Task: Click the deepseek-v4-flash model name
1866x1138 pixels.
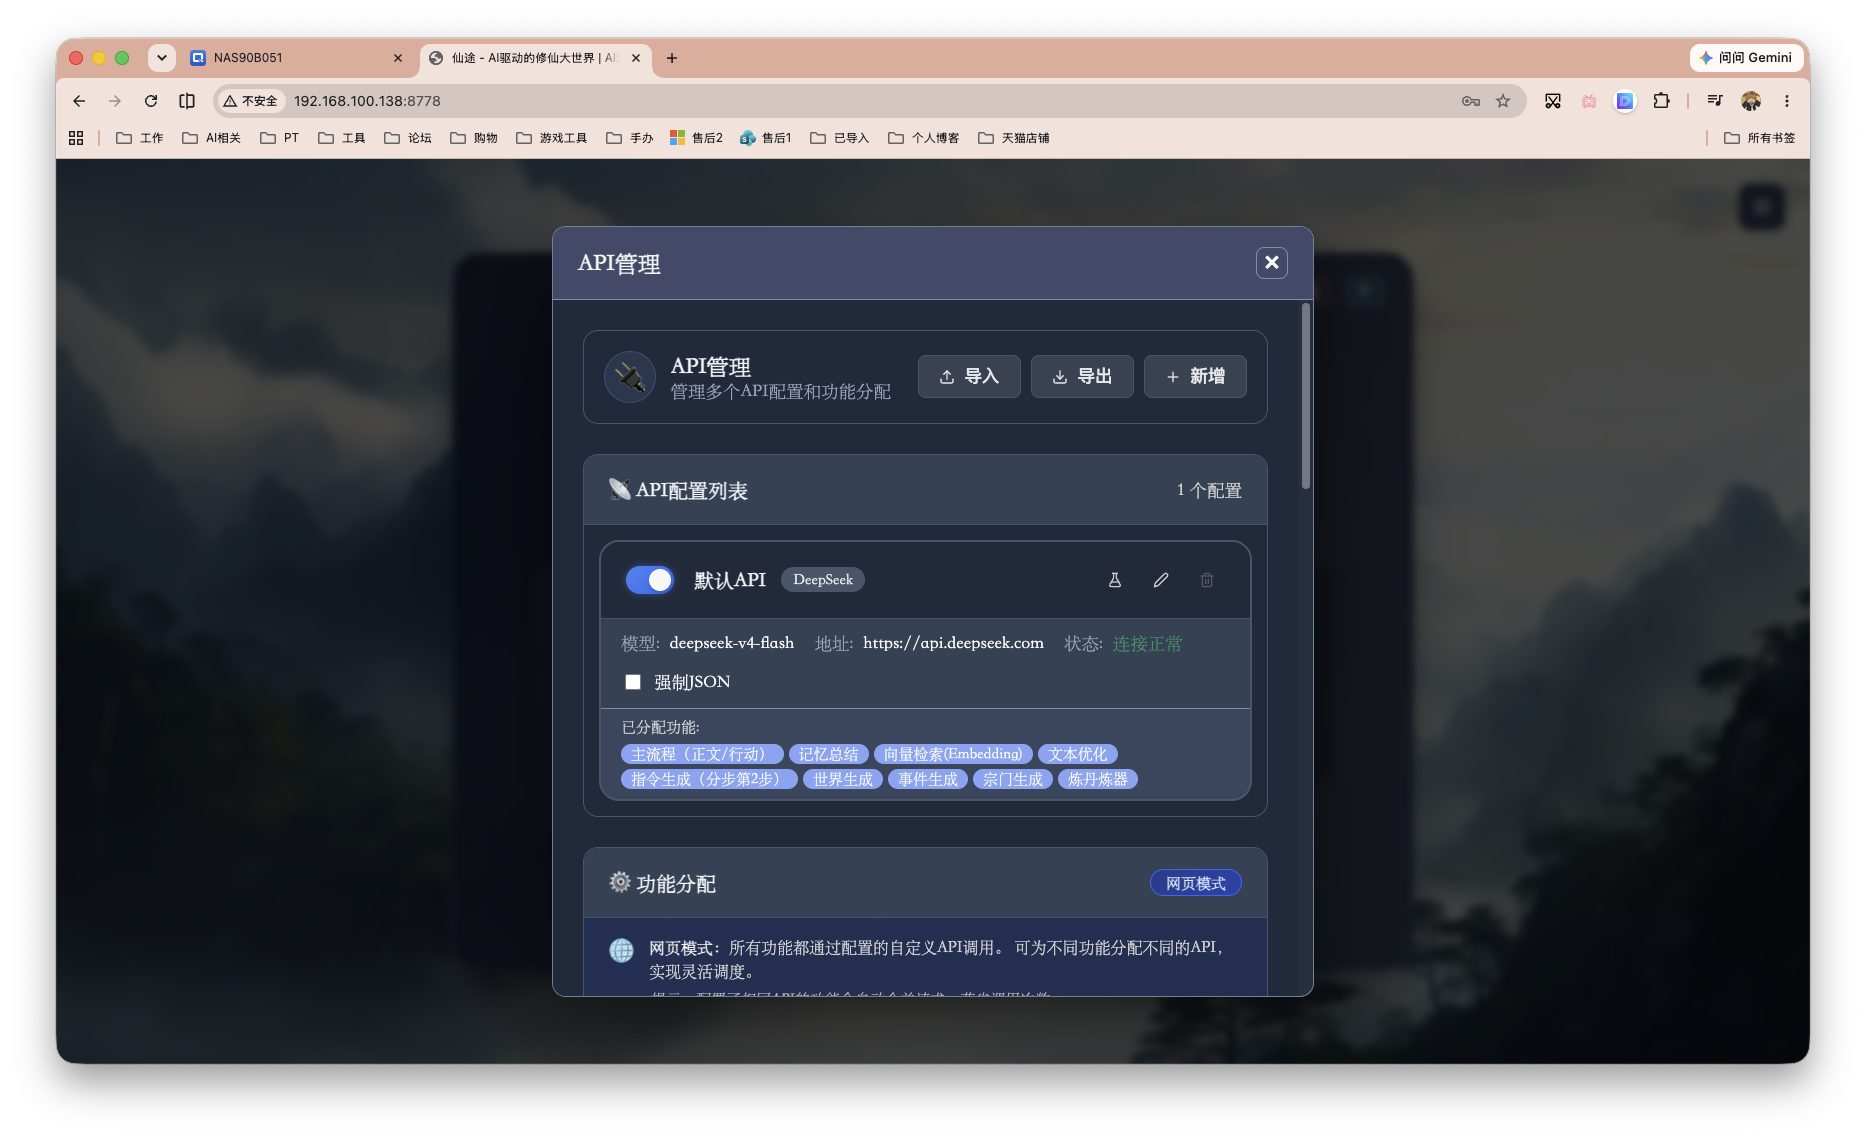Action: pos(731,643)
